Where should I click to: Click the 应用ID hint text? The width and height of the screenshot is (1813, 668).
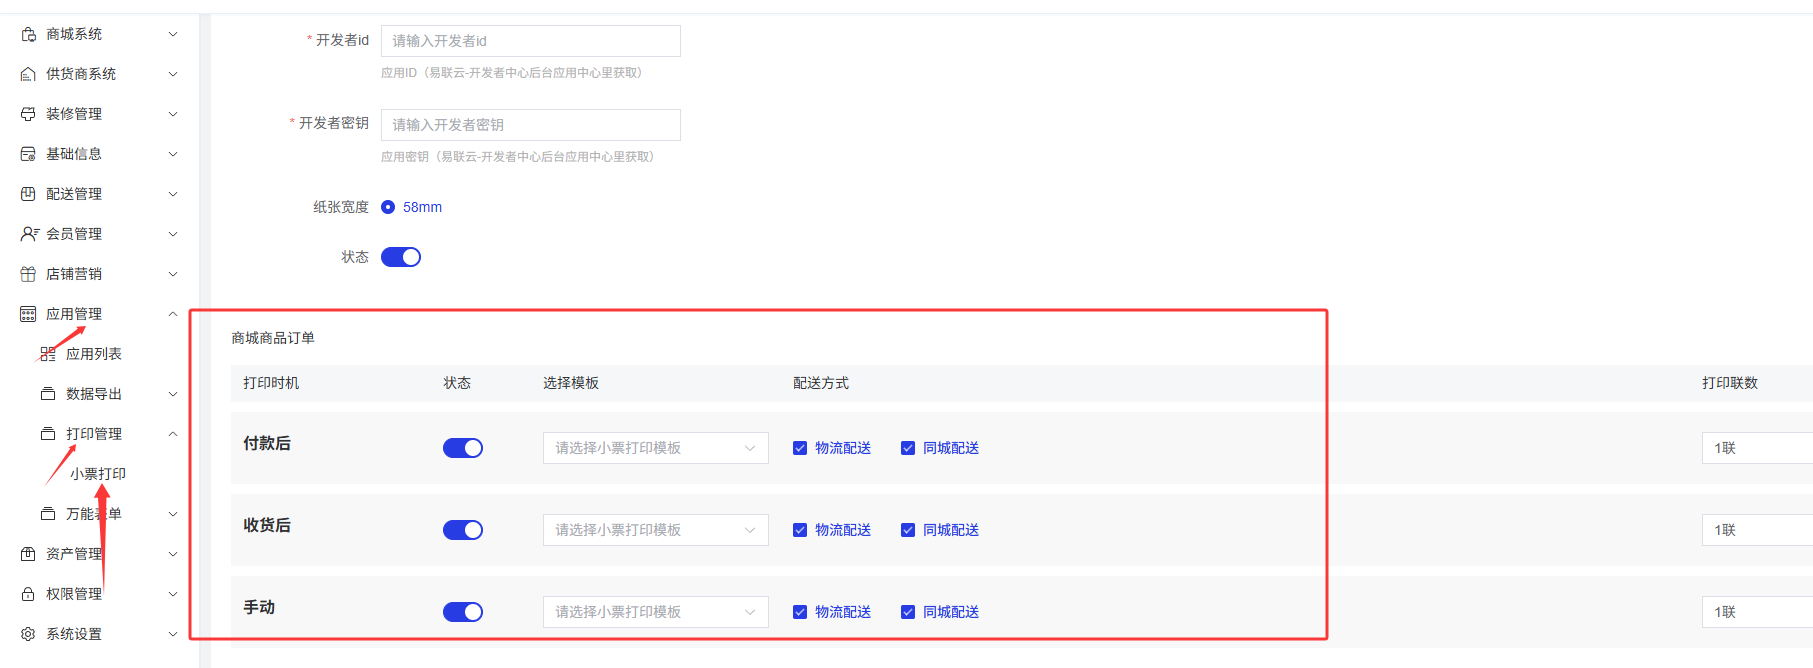pyautogui.click(x=512, y=73)
